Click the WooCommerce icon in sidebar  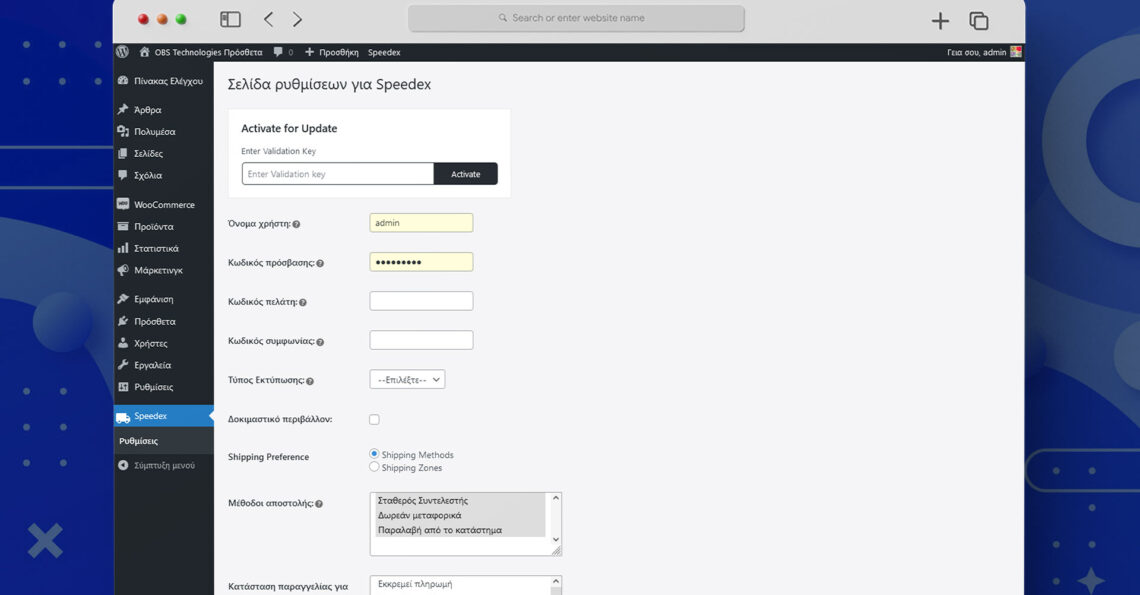tap(123, 204)
